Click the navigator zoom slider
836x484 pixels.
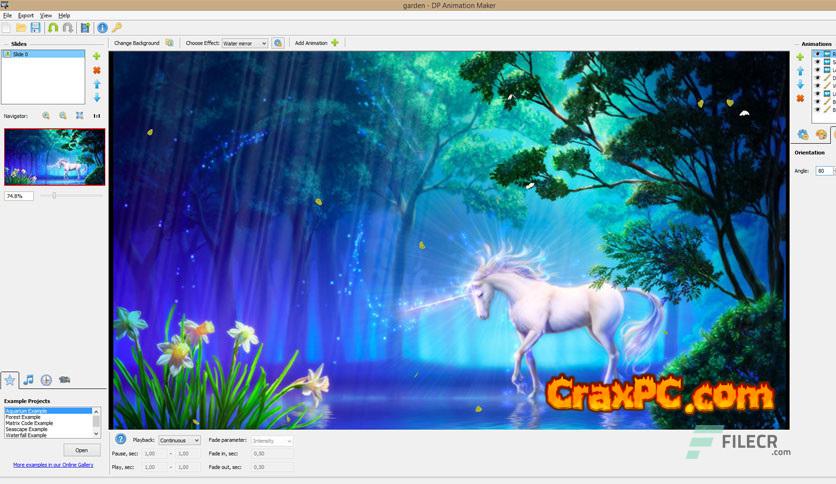tap(54, 195)
